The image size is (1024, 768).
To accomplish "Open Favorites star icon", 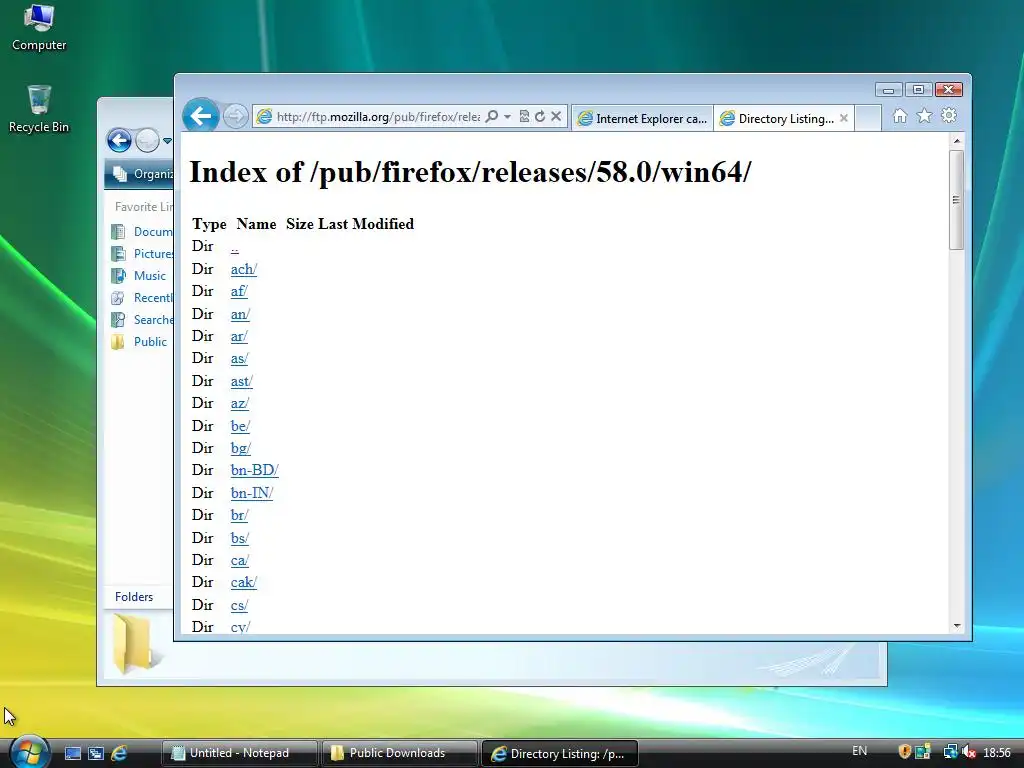I will click(x=924, y=116).
